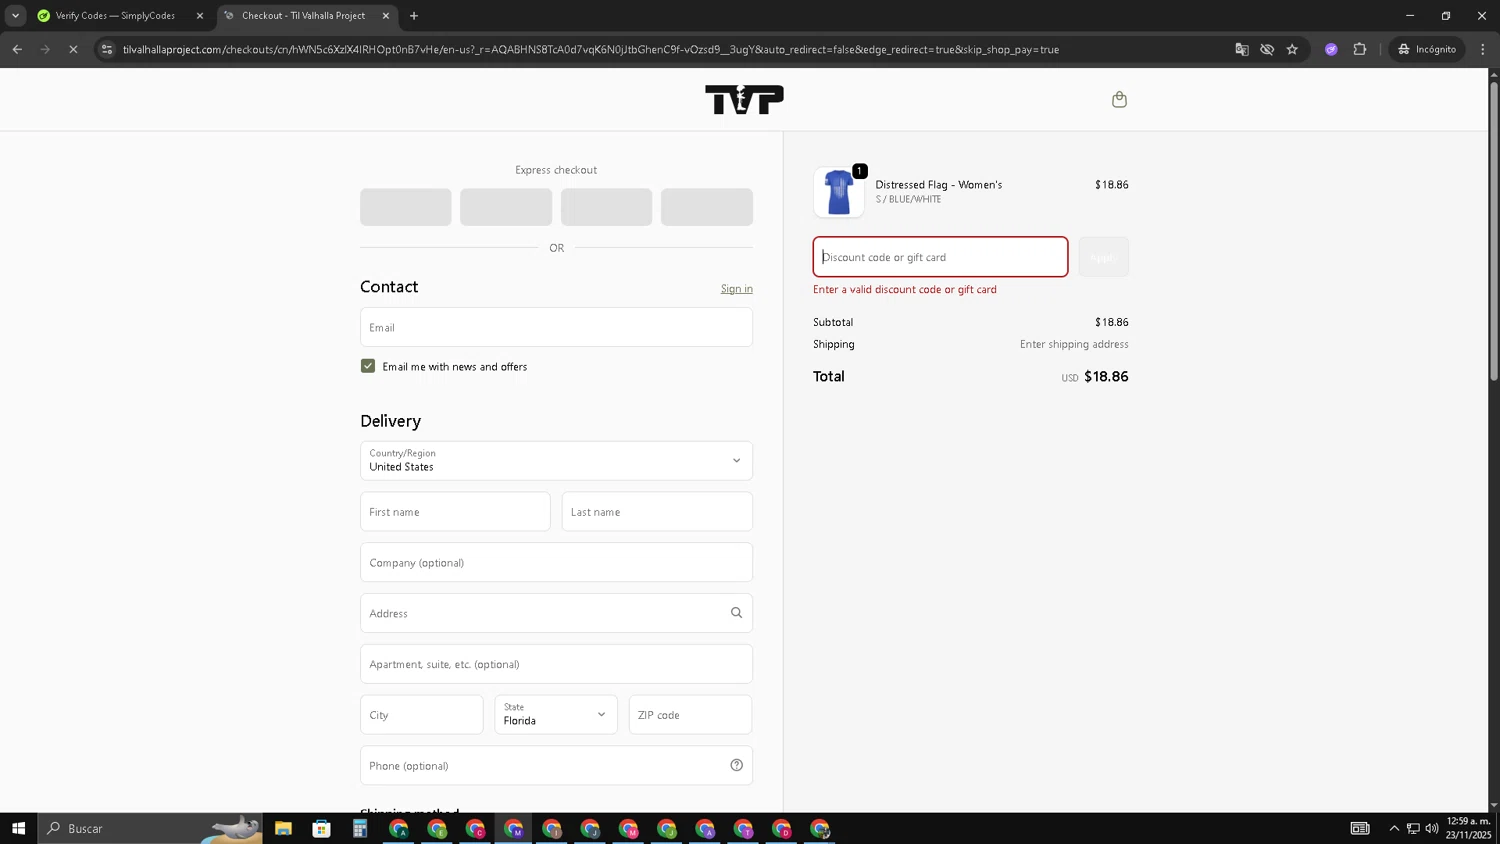Click the Phone (optional) field
The width and height of the screenshot is (1500, 844).
point(556,765)
